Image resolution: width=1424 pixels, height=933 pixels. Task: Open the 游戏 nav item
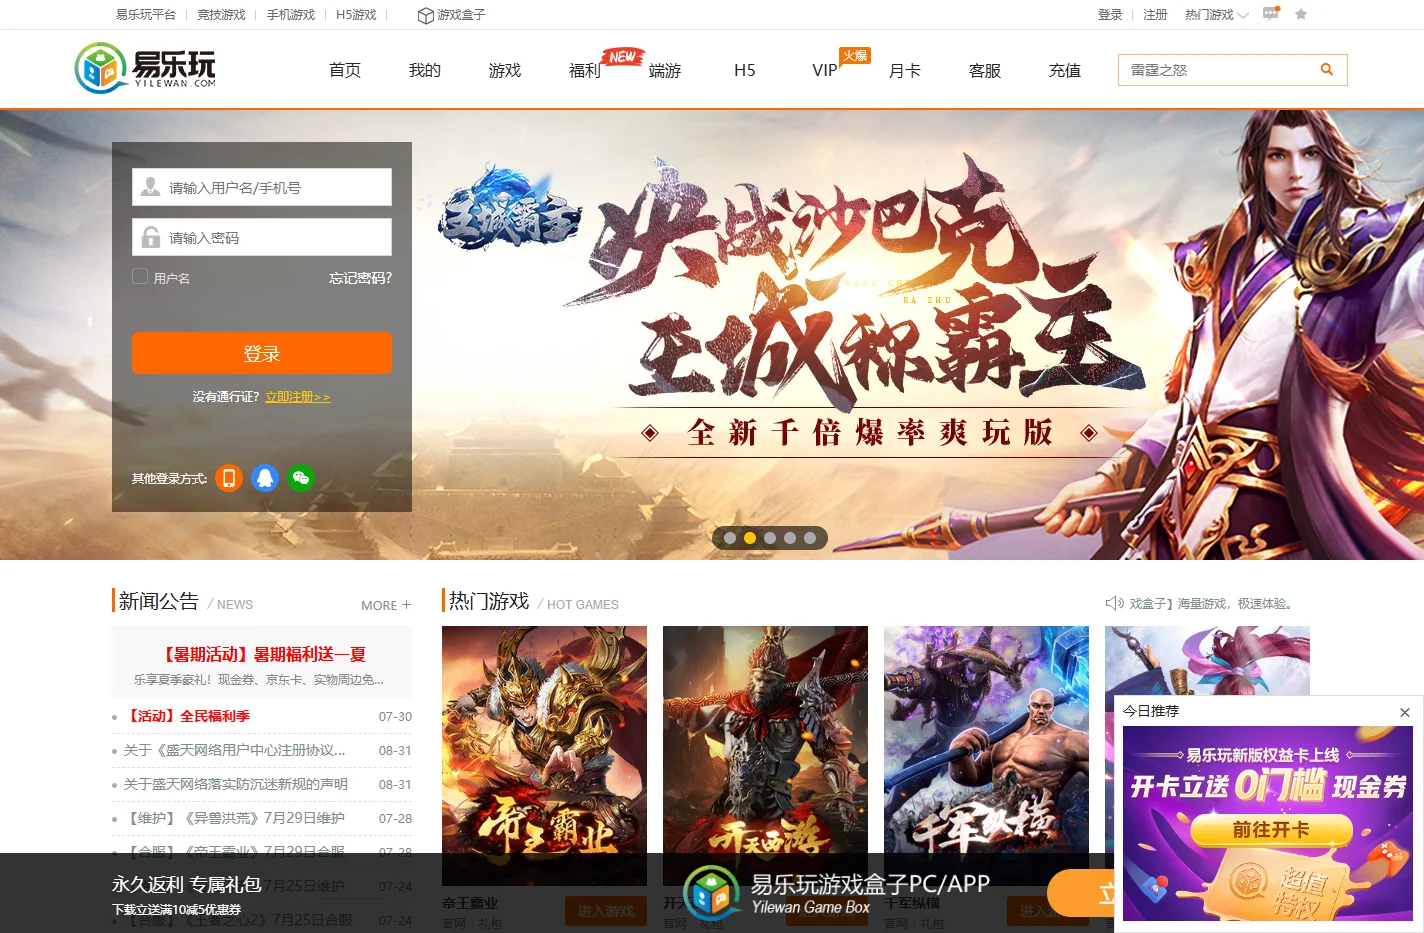click(x=505, y=70)
